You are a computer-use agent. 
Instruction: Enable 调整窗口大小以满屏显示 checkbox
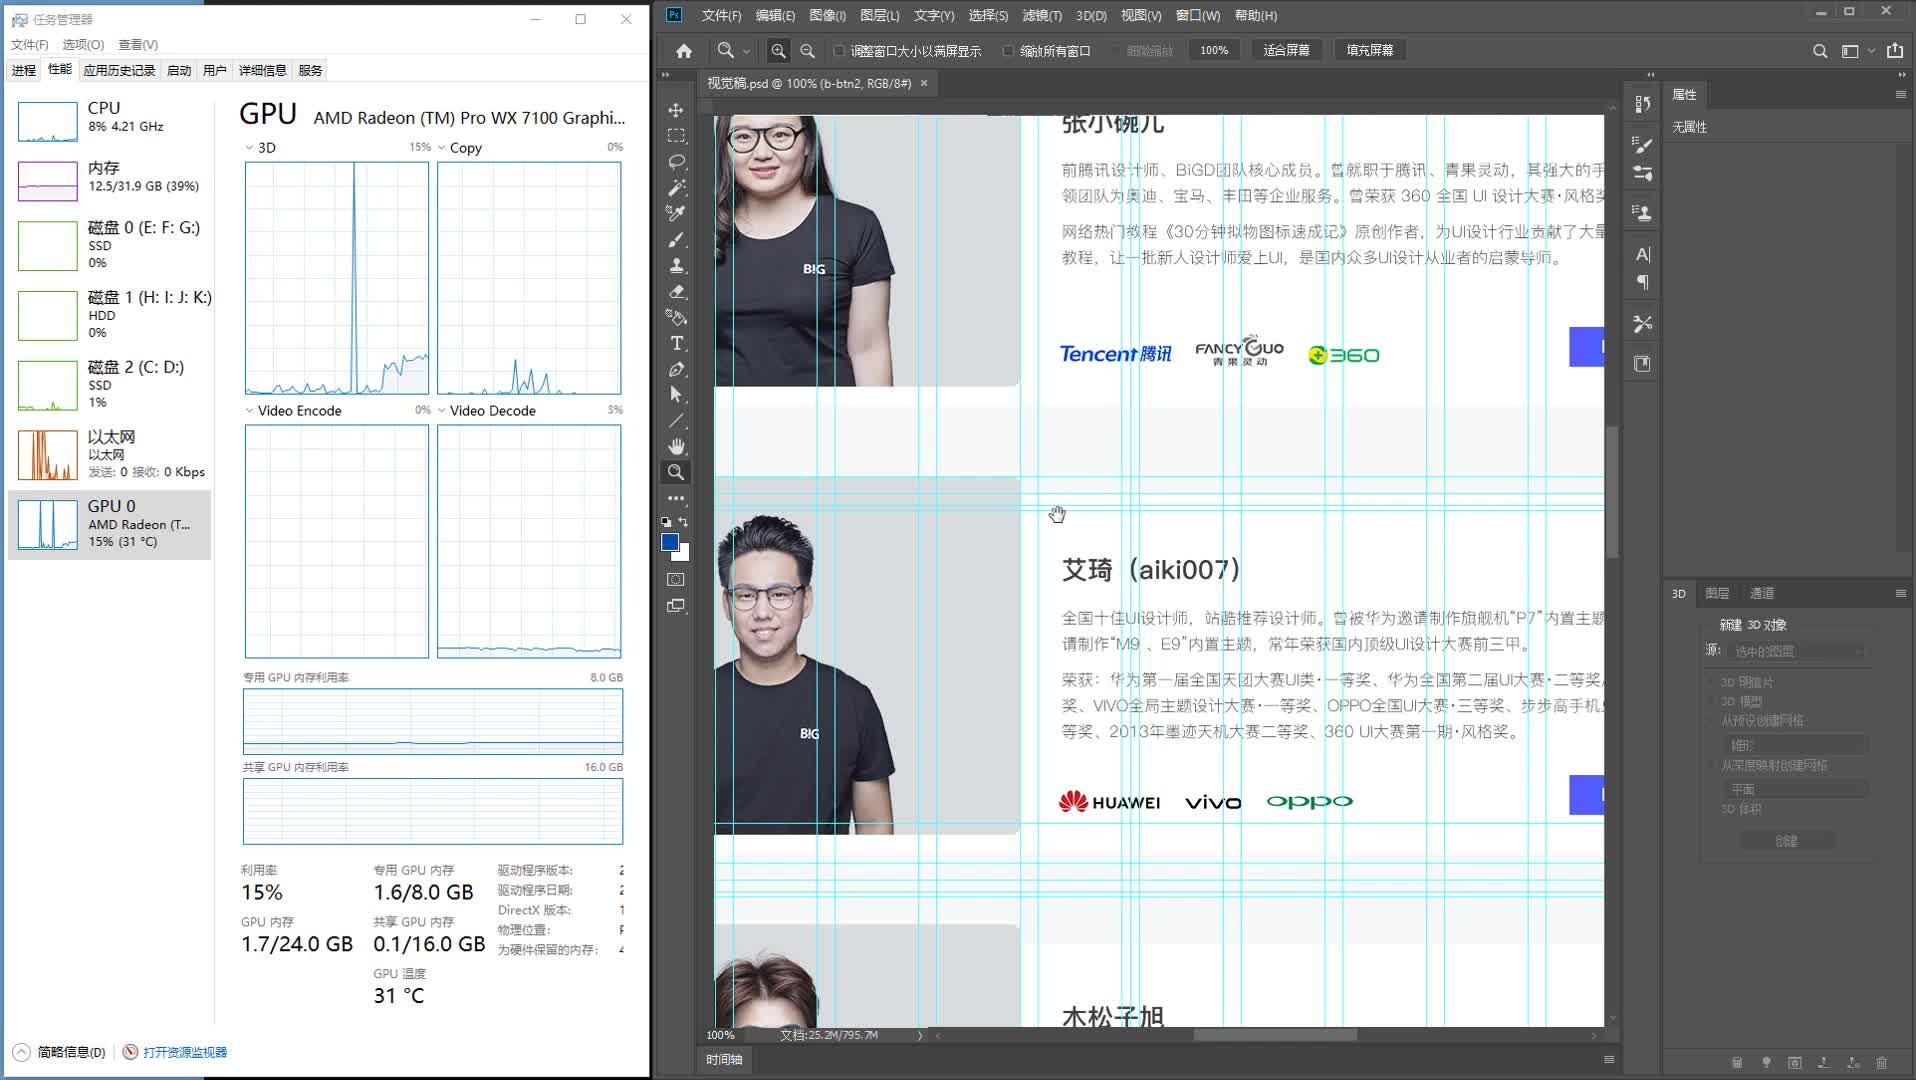[x=839, y=51]
